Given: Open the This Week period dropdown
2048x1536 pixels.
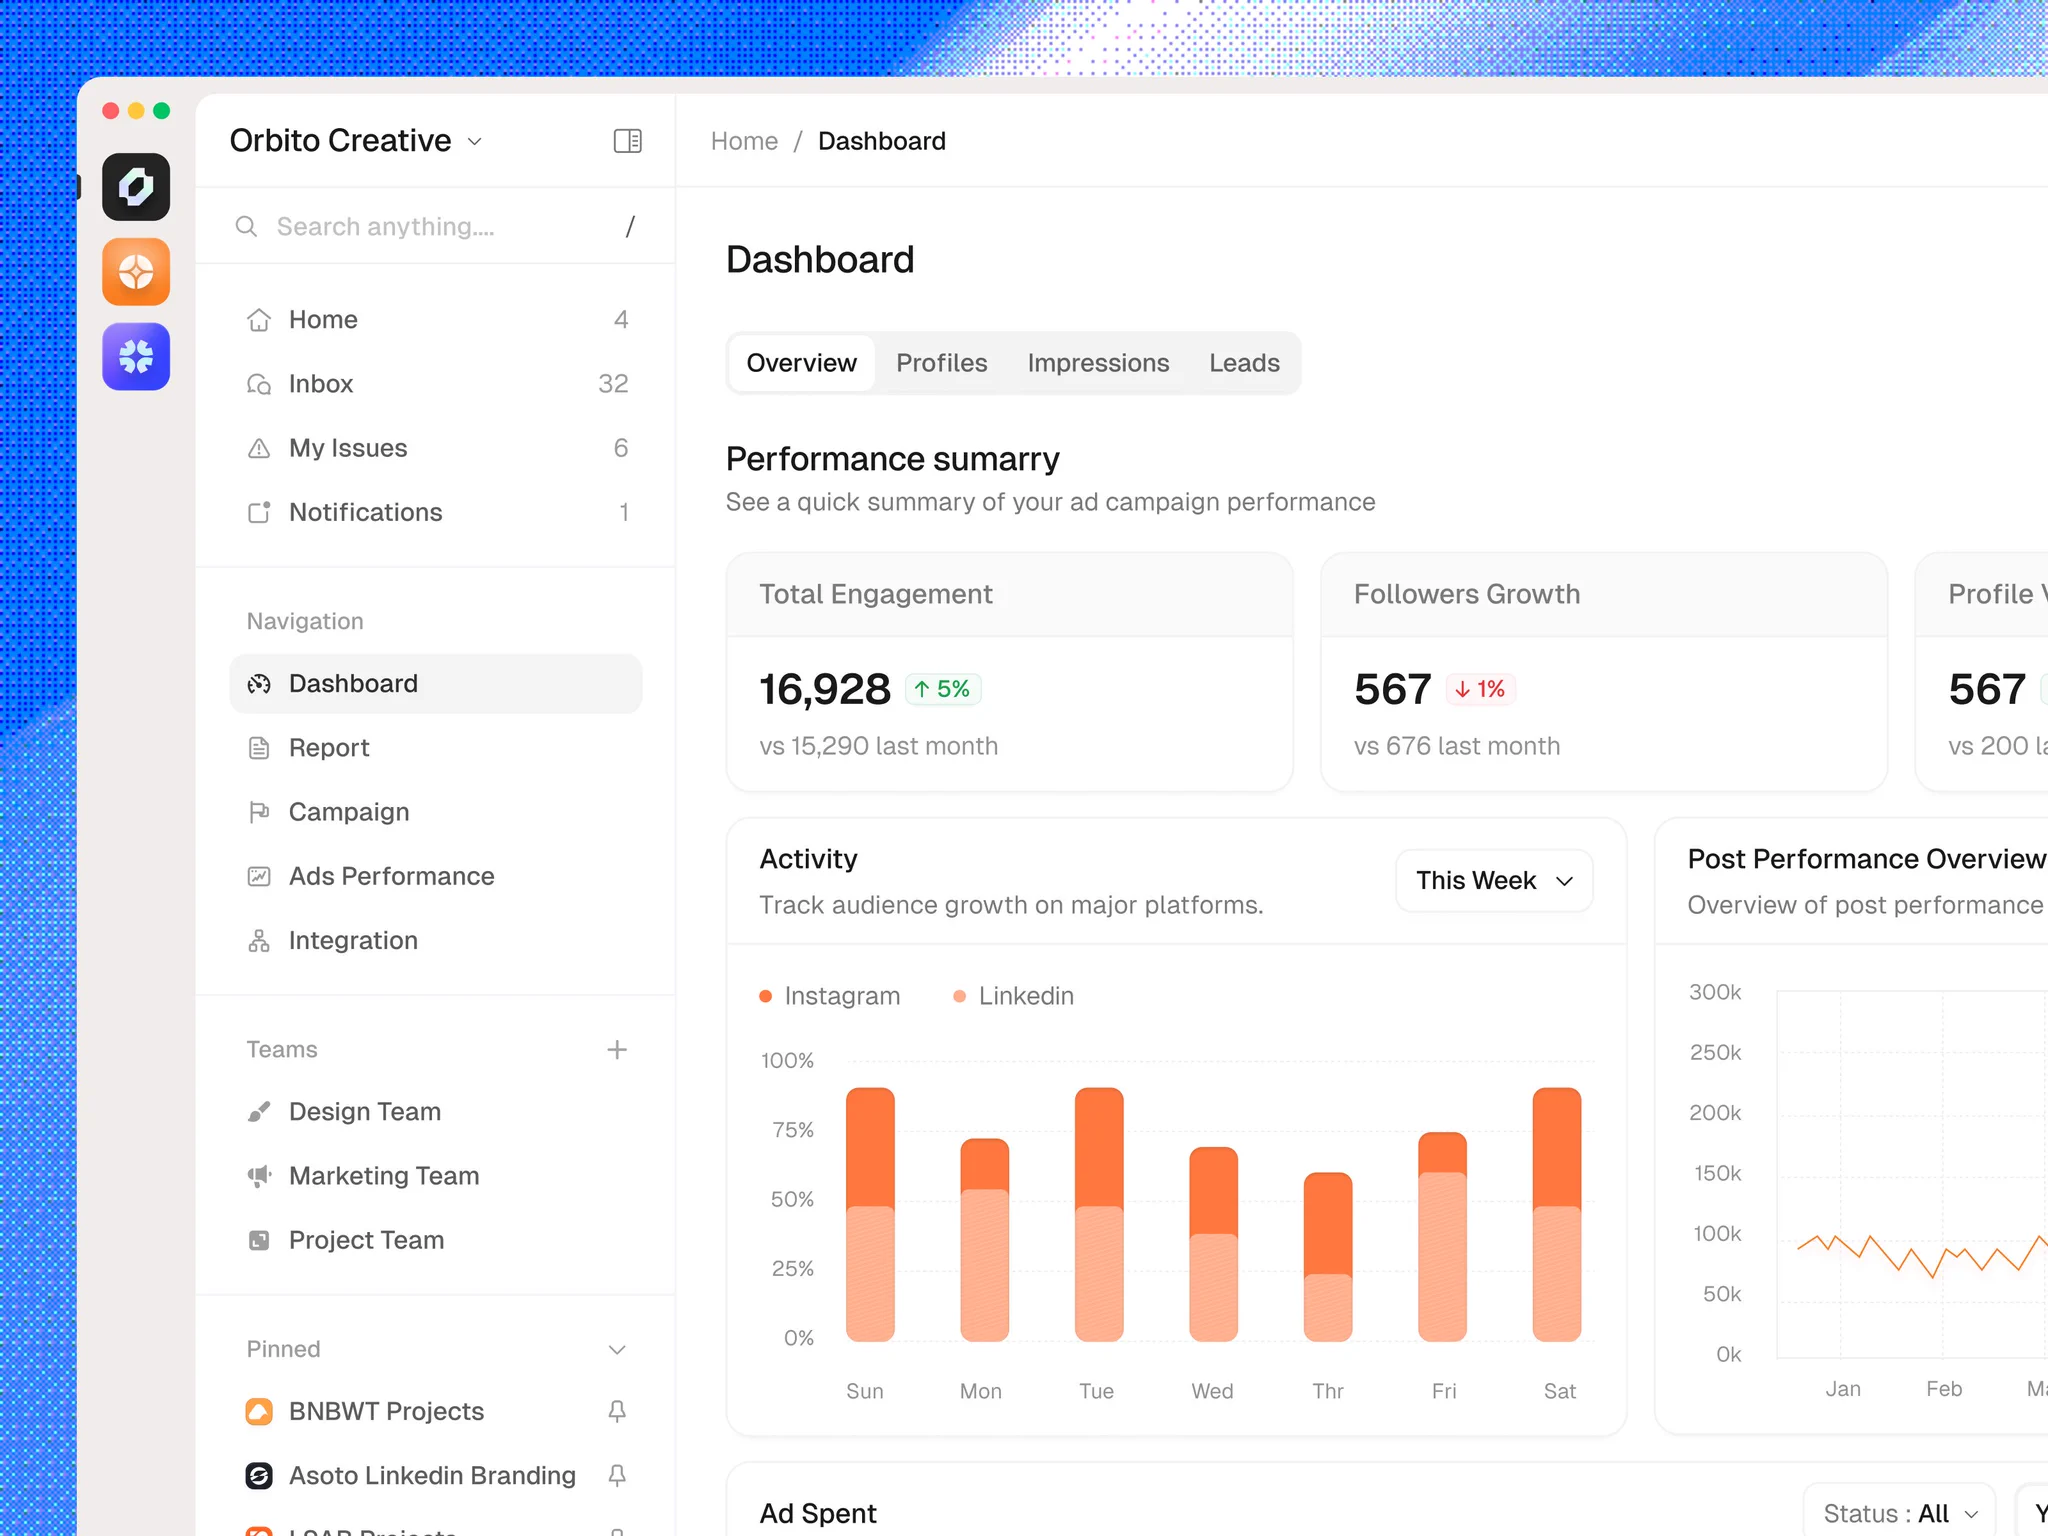Looking at the screenshot, I should point(1494,880).
